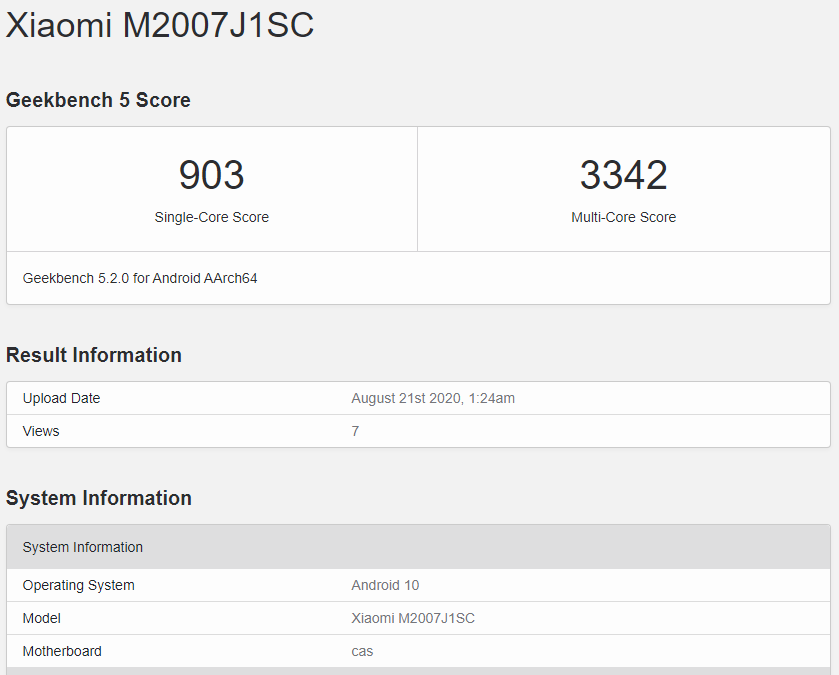The width and height of the screenshot is (839, 675).
Task: Click the Views label
Action: [41, 431]
